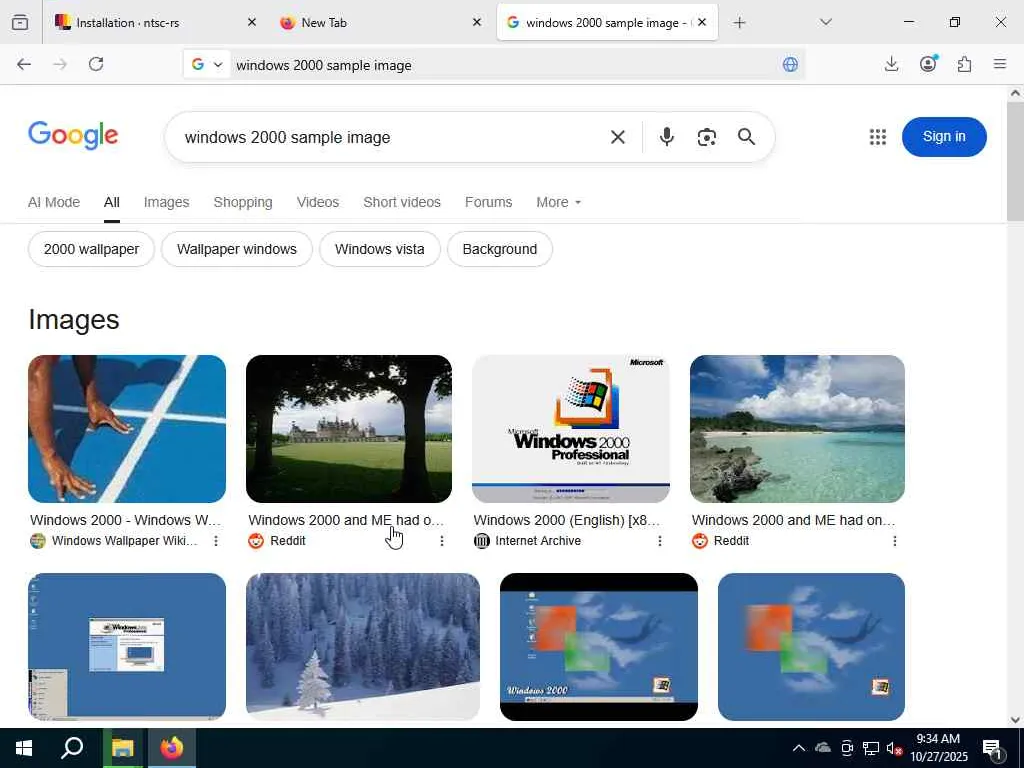
Task: Open the notification center icon
Action: pos(992,749)
